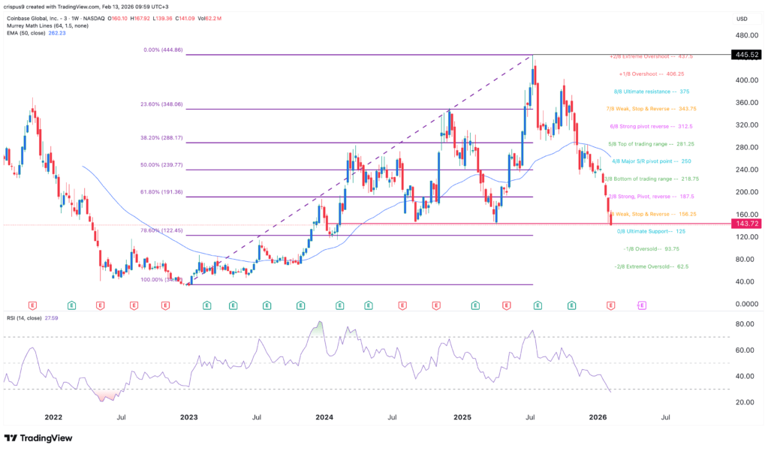
Task: Select the 23.60% (348.06) Fibonacci label
Action: (x=162, y=105)
